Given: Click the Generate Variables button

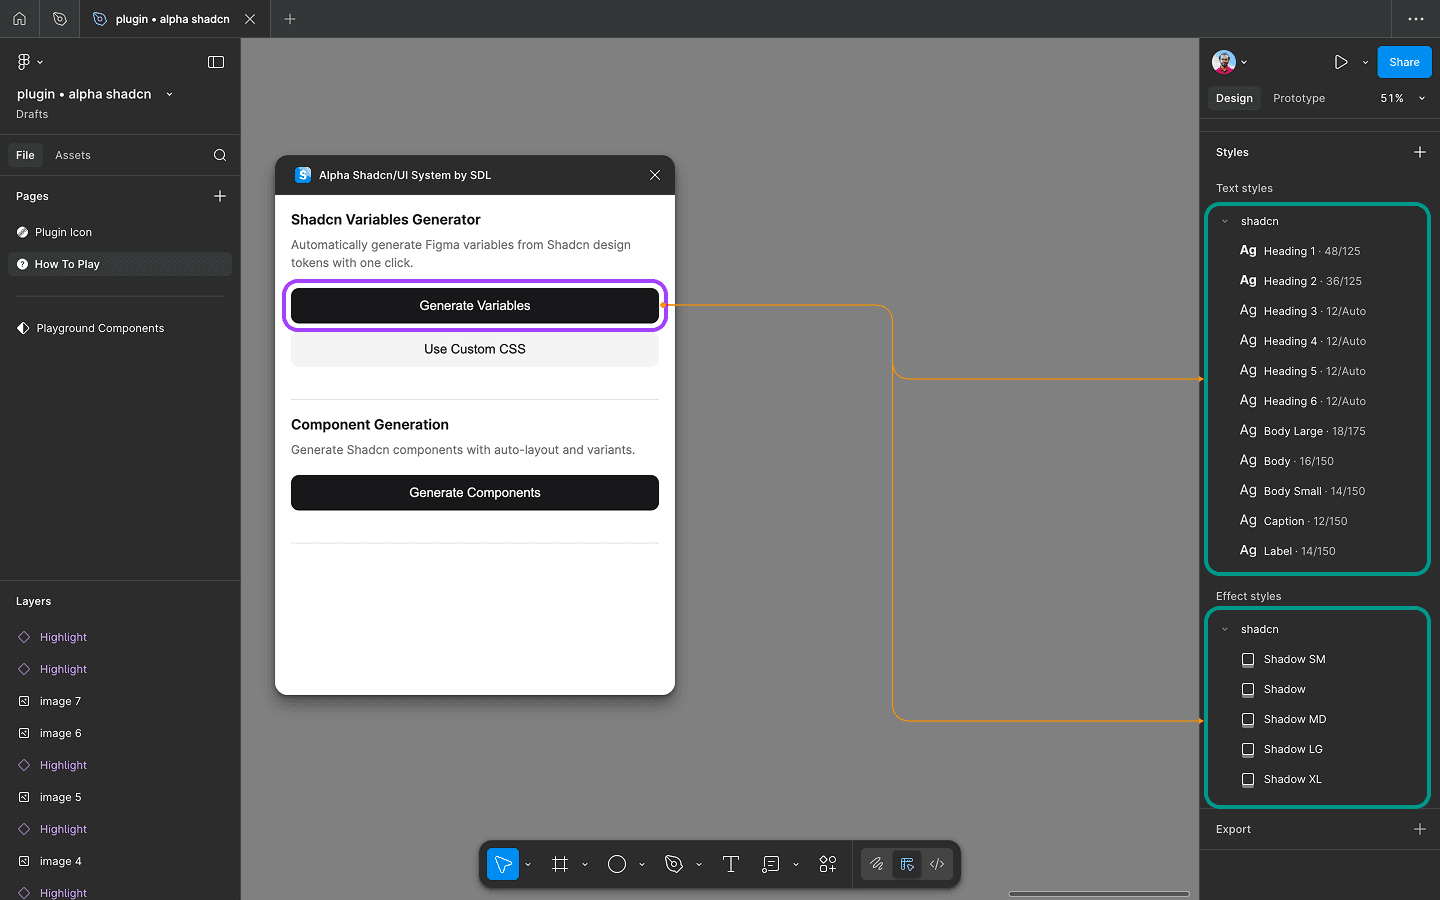Looking at the screenshot, I should pos(474,306).
